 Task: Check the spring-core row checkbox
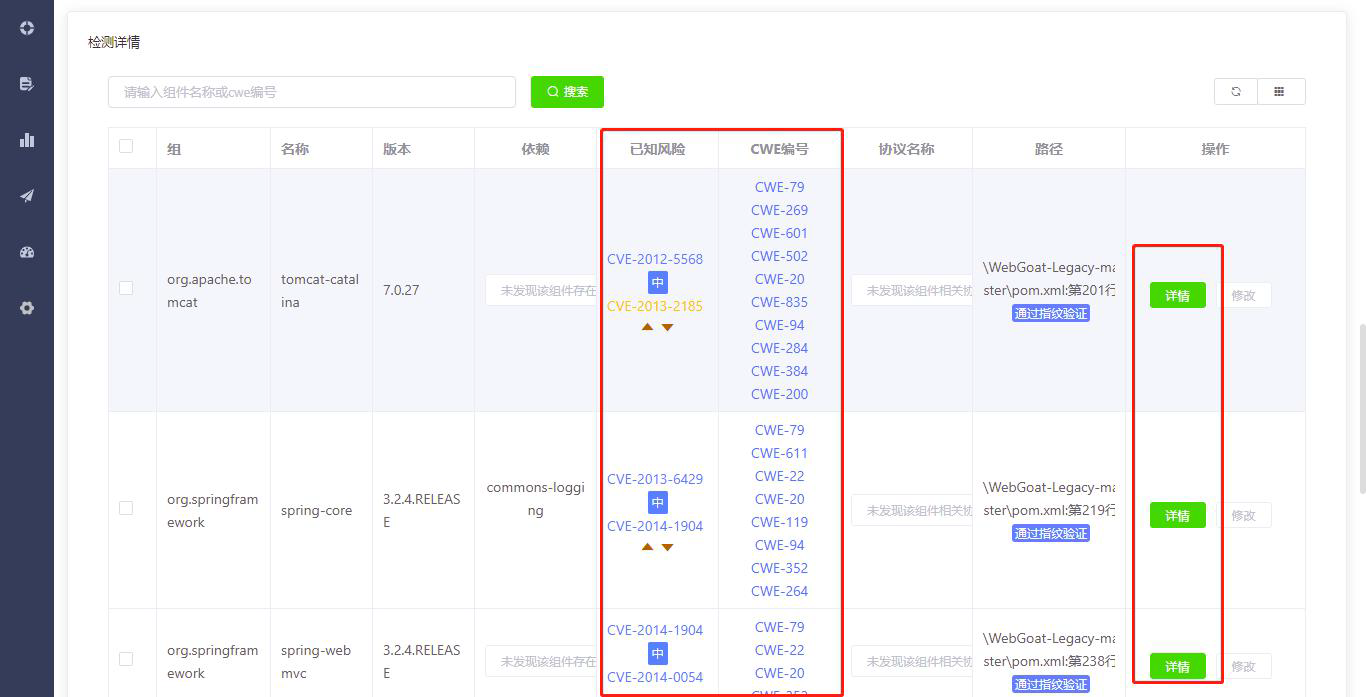pyautogui.click(x=126, y=508)
